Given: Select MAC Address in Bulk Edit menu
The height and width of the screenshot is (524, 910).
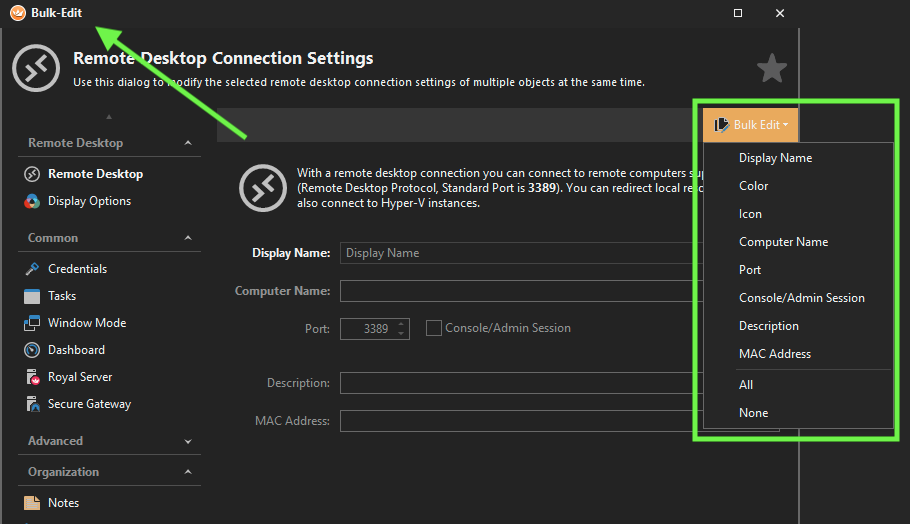Looking at the screenshot, I should [775, 354].
